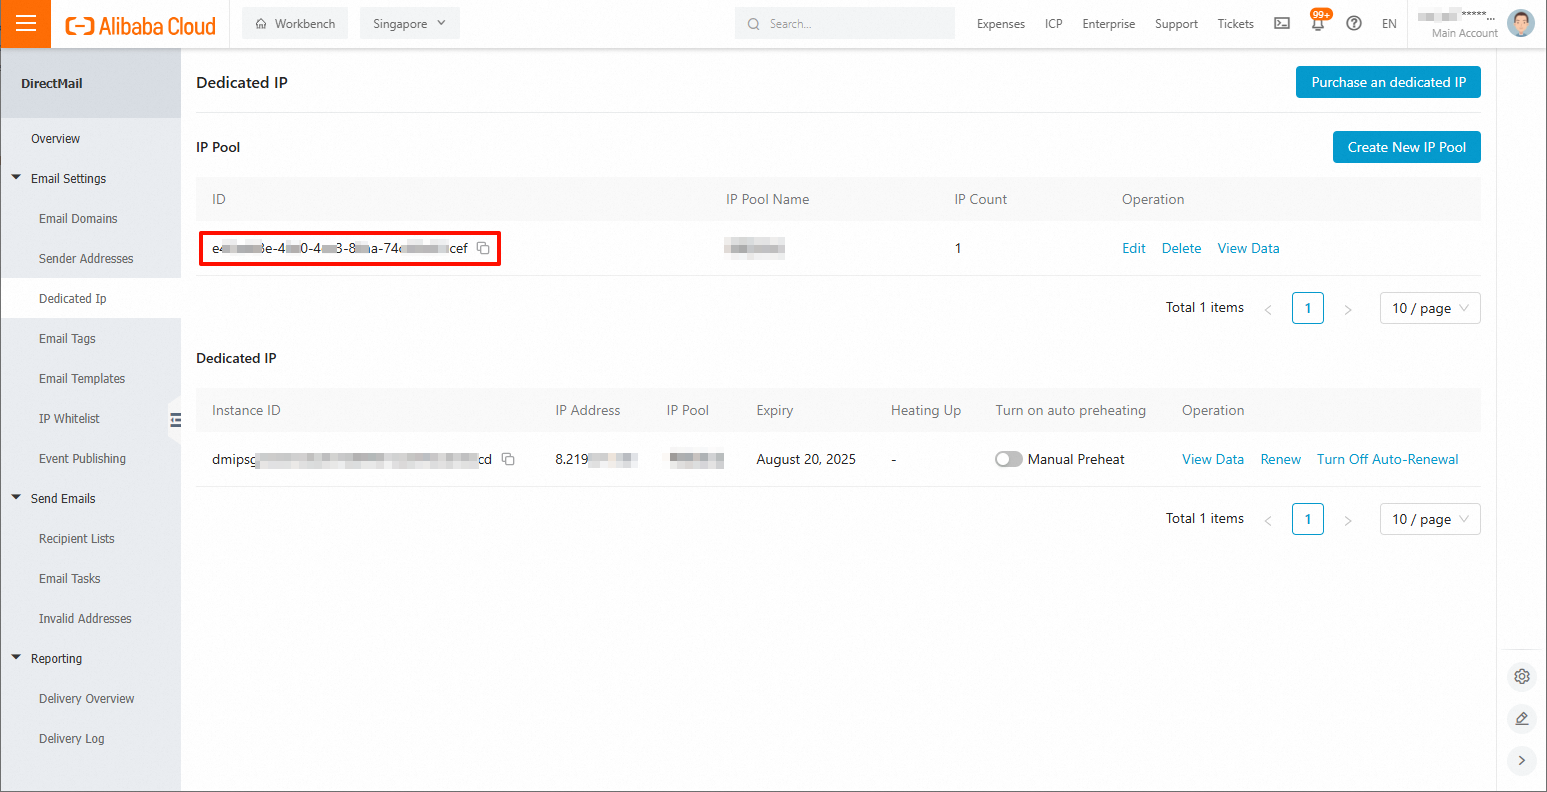Open Support in top navigation
The width and height of the screenshot is (1547, 792).
coord(1176,24)
